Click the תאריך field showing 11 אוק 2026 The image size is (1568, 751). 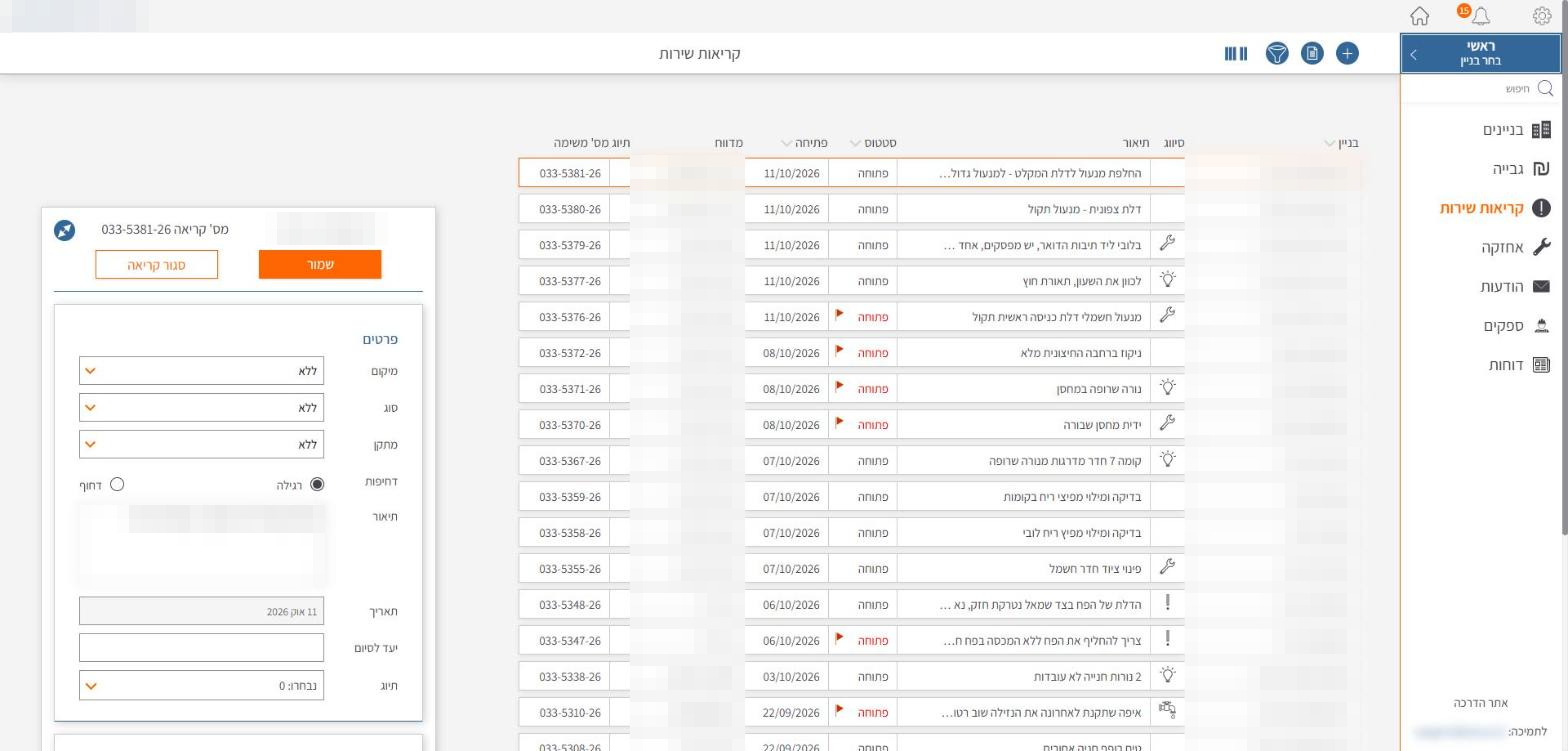(201, 611)
